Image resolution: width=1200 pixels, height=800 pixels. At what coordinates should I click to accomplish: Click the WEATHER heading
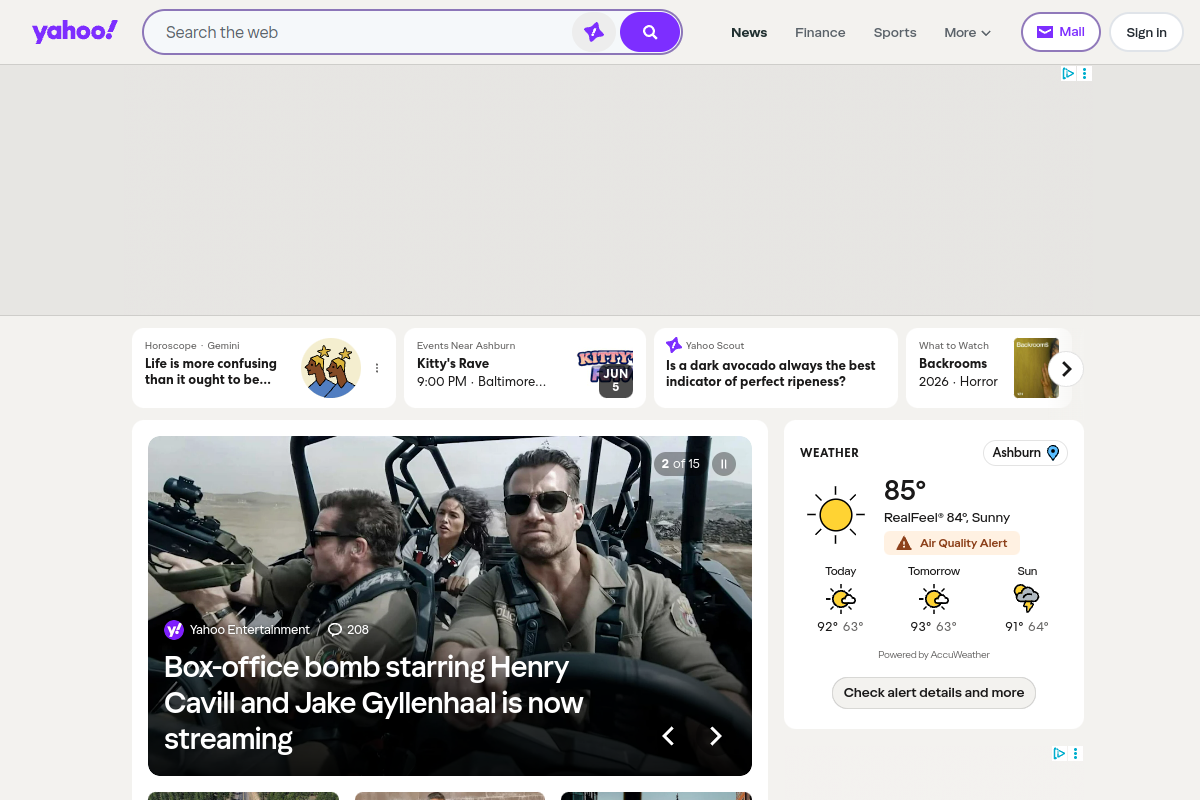coord(829,453)
